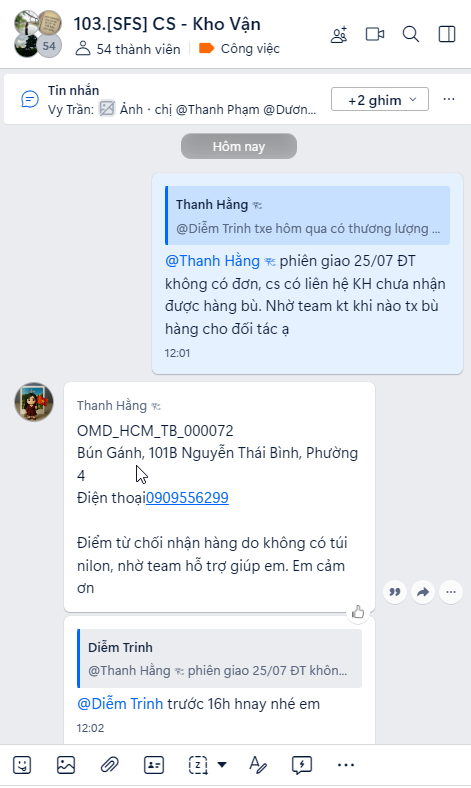Open Thanh Hằng's avatar profile
The image size is (471, 788).
pos(34,402)
